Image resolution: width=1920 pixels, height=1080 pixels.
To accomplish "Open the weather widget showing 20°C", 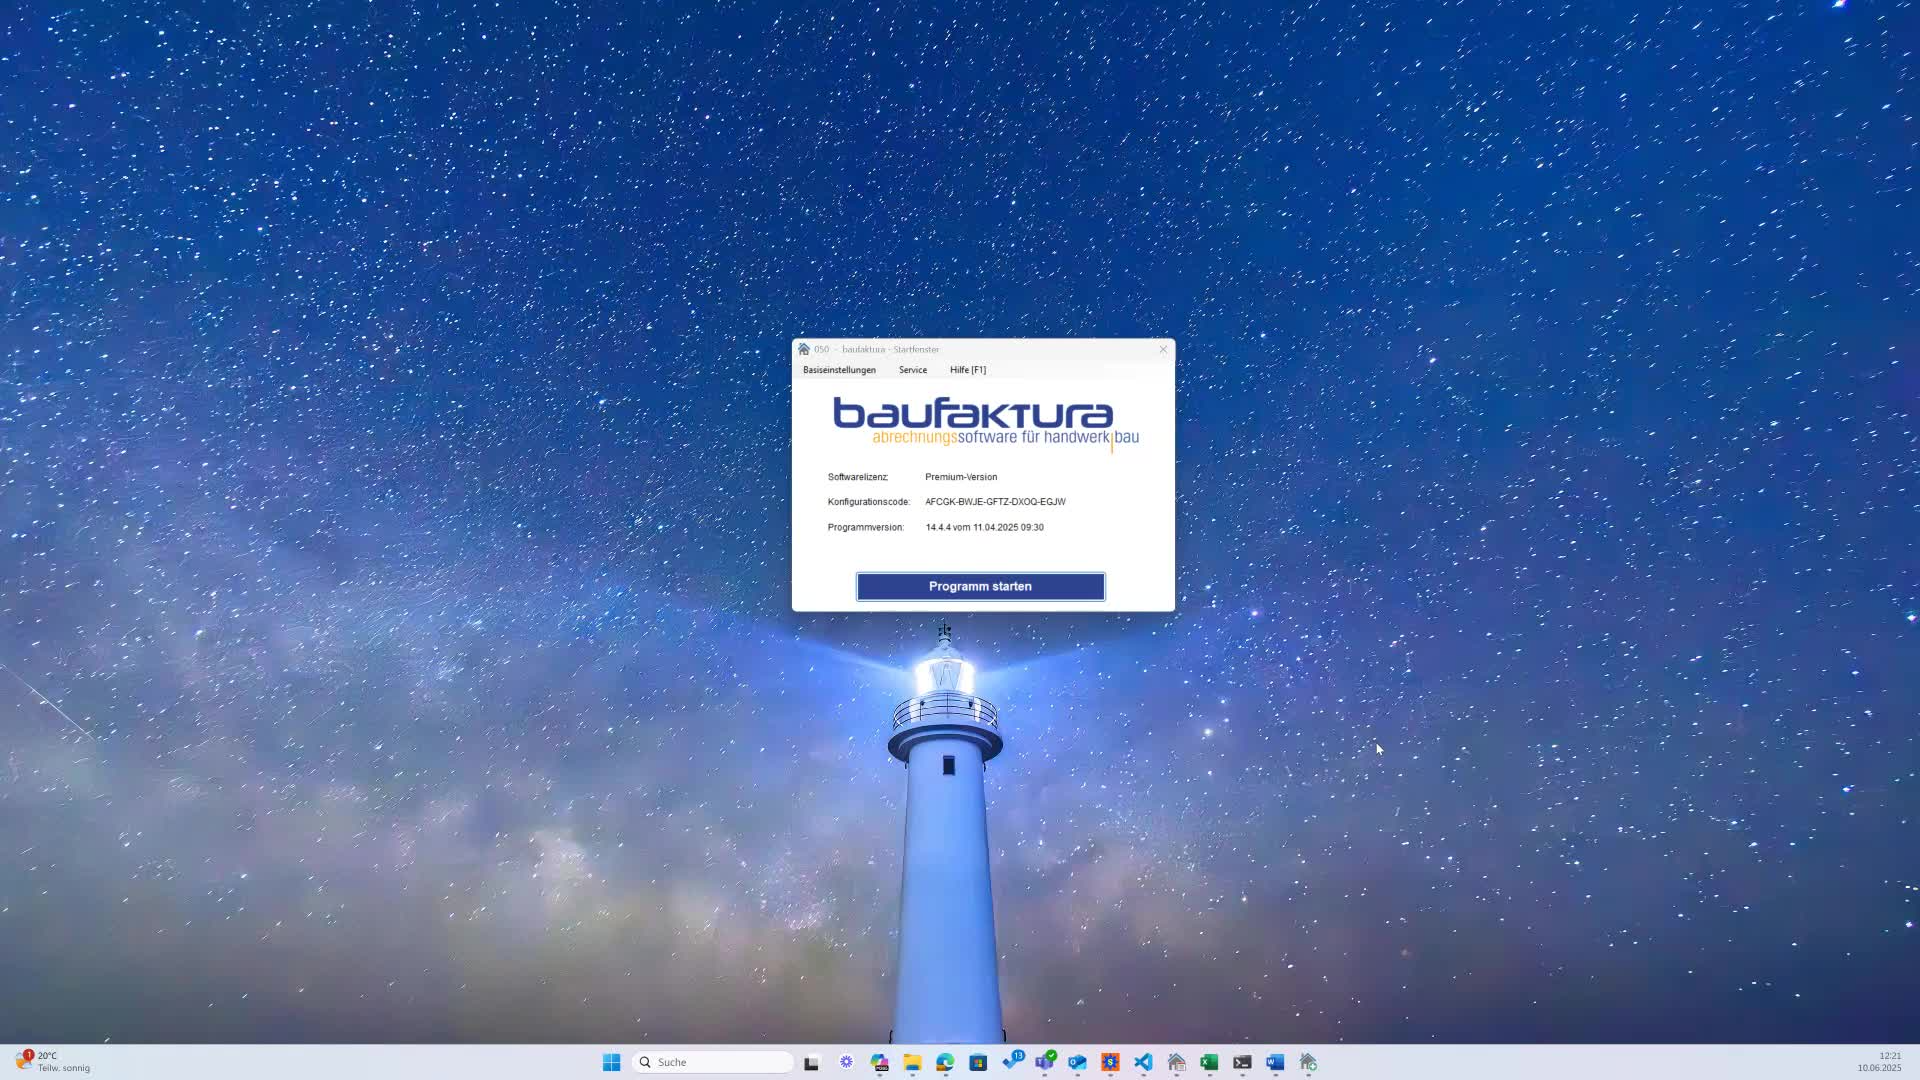I will point(52,1062).
